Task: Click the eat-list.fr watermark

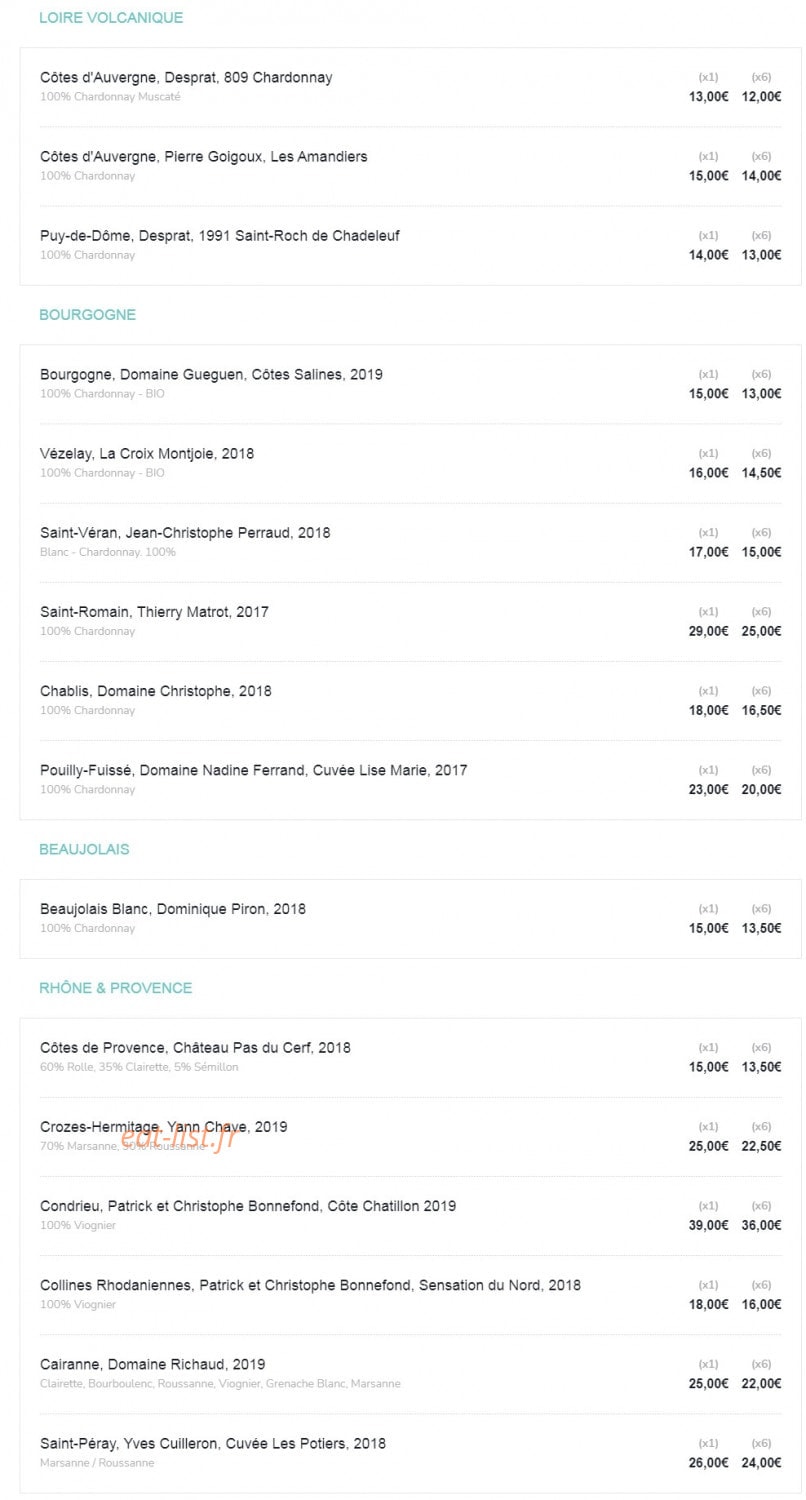Action: (x=177, y=1137)
